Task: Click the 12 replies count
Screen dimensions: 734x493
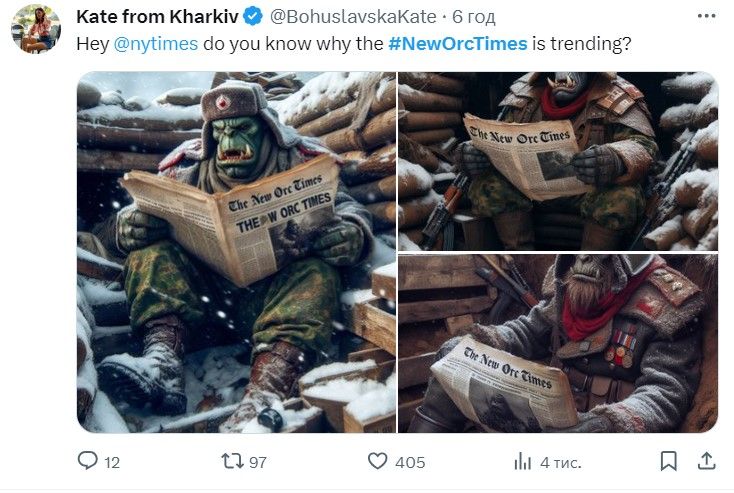Action: pyautogui.click(x=112, y=463)
